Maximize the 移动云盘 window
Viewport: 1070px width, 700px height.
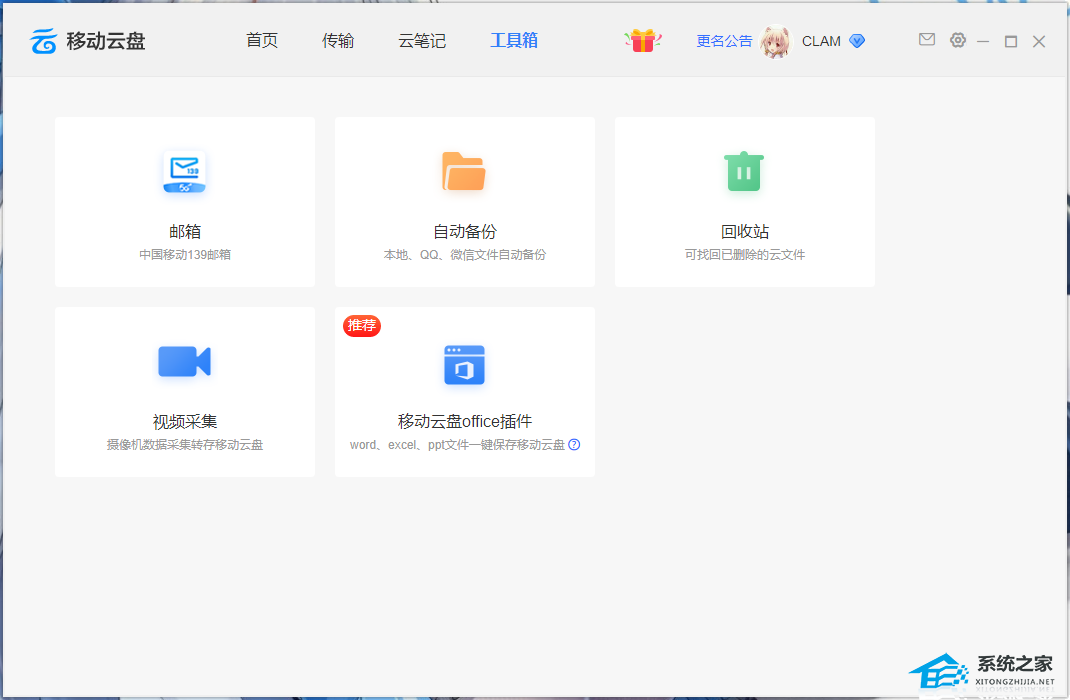[1011, 42]
